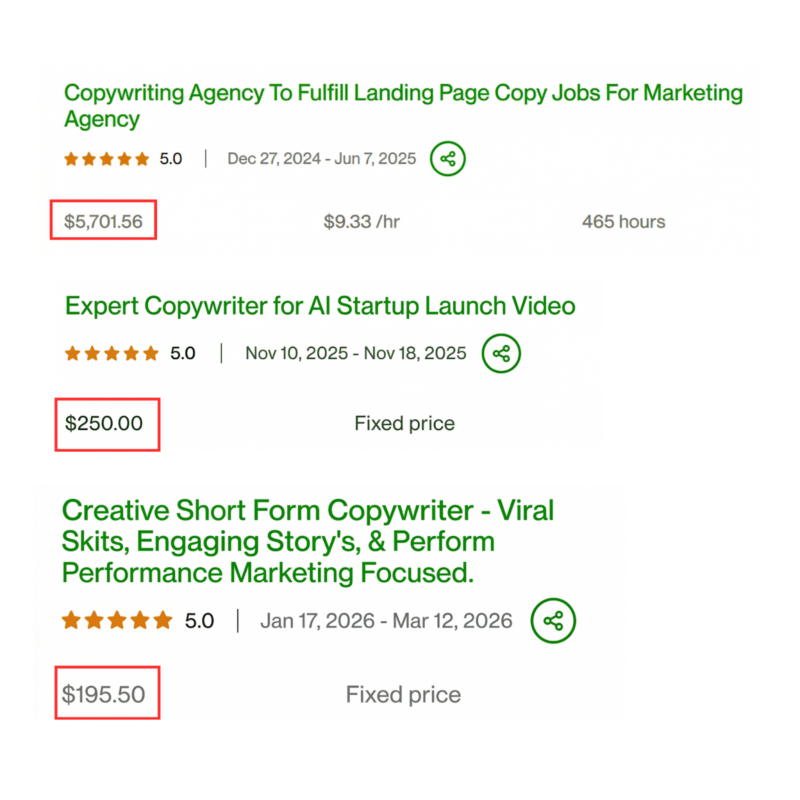
Task: Click share icon for AI Startup Launch Video
Action: point(501,353)
